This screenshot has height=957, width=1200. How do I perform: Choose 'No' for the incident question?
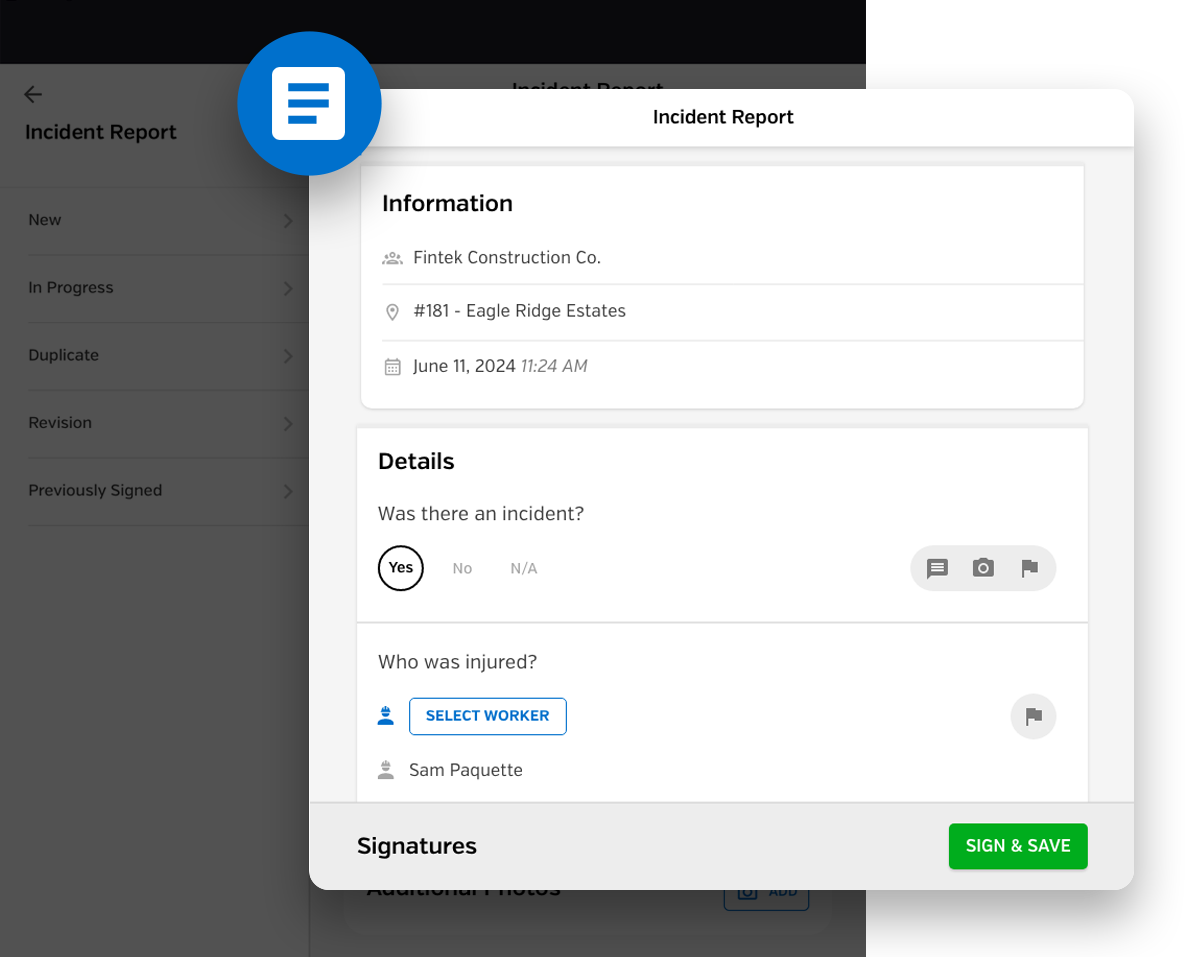coord(462,568)
